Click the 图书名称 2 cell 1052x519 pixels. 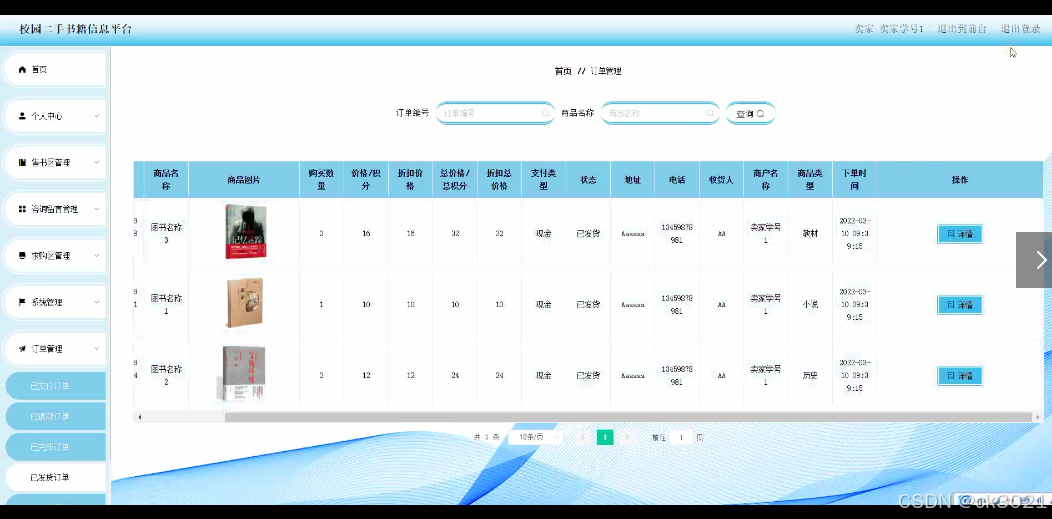[x=166, y=376]
